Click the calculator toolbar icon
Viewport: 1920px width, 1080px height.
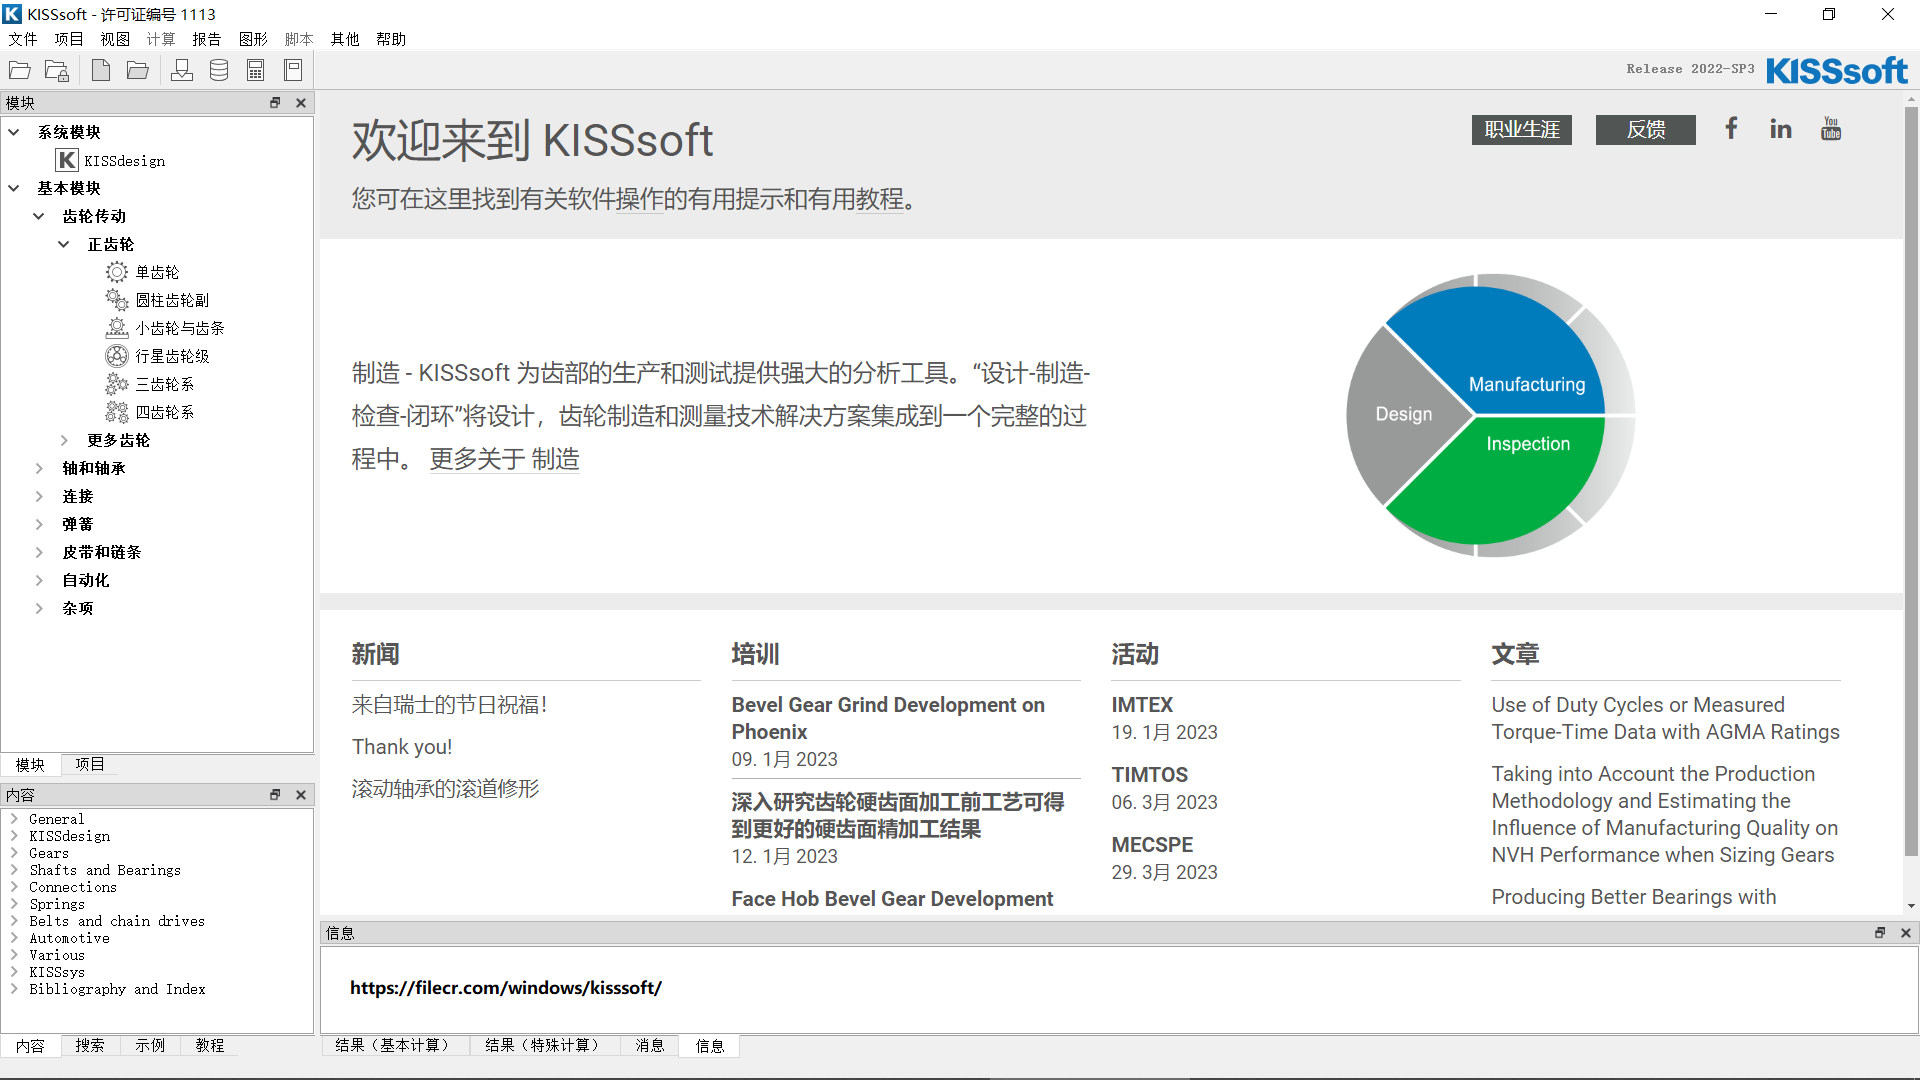(256, 70)
